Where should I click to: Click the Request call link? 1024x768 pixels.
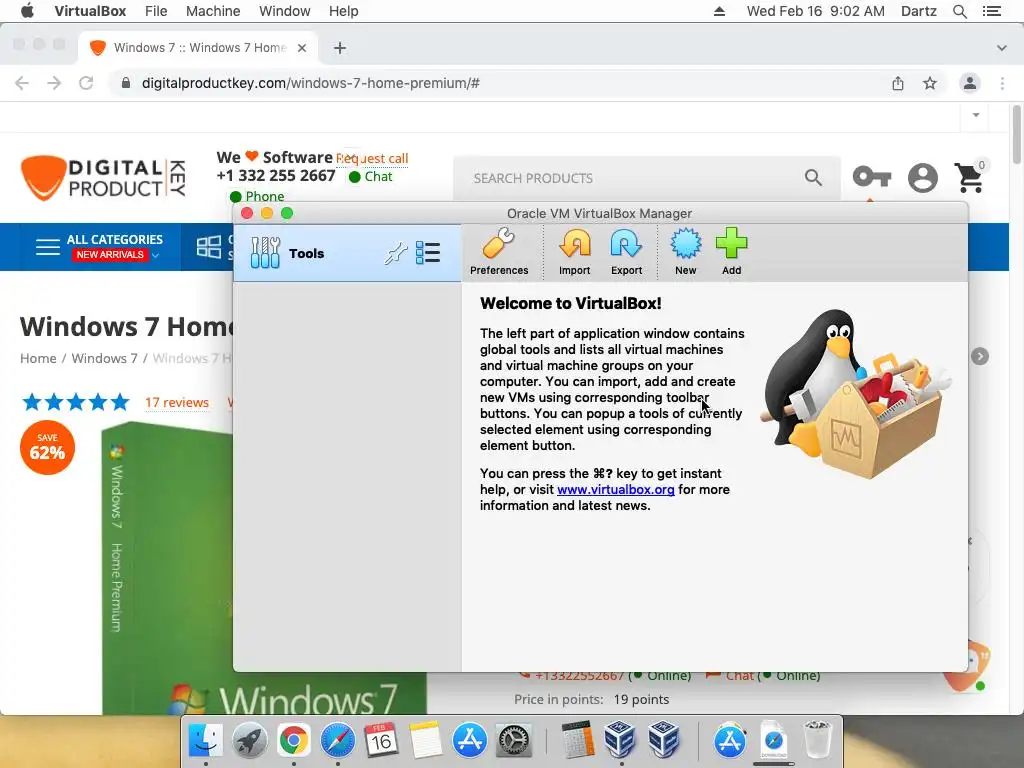pyautogui.click(x=372, y=159)
